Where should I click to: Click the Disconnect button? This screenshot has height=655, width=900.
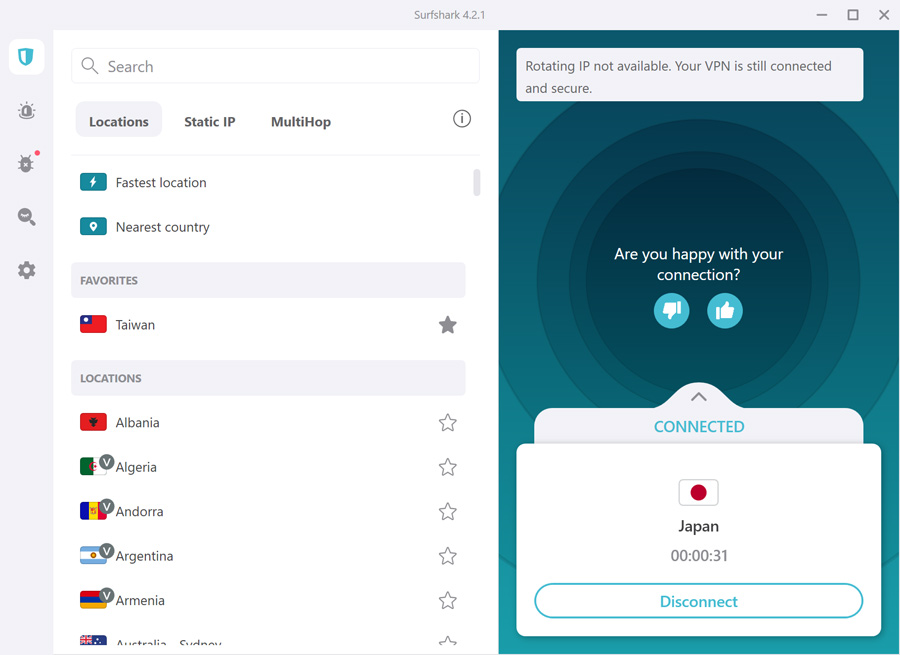click(699, 601)
